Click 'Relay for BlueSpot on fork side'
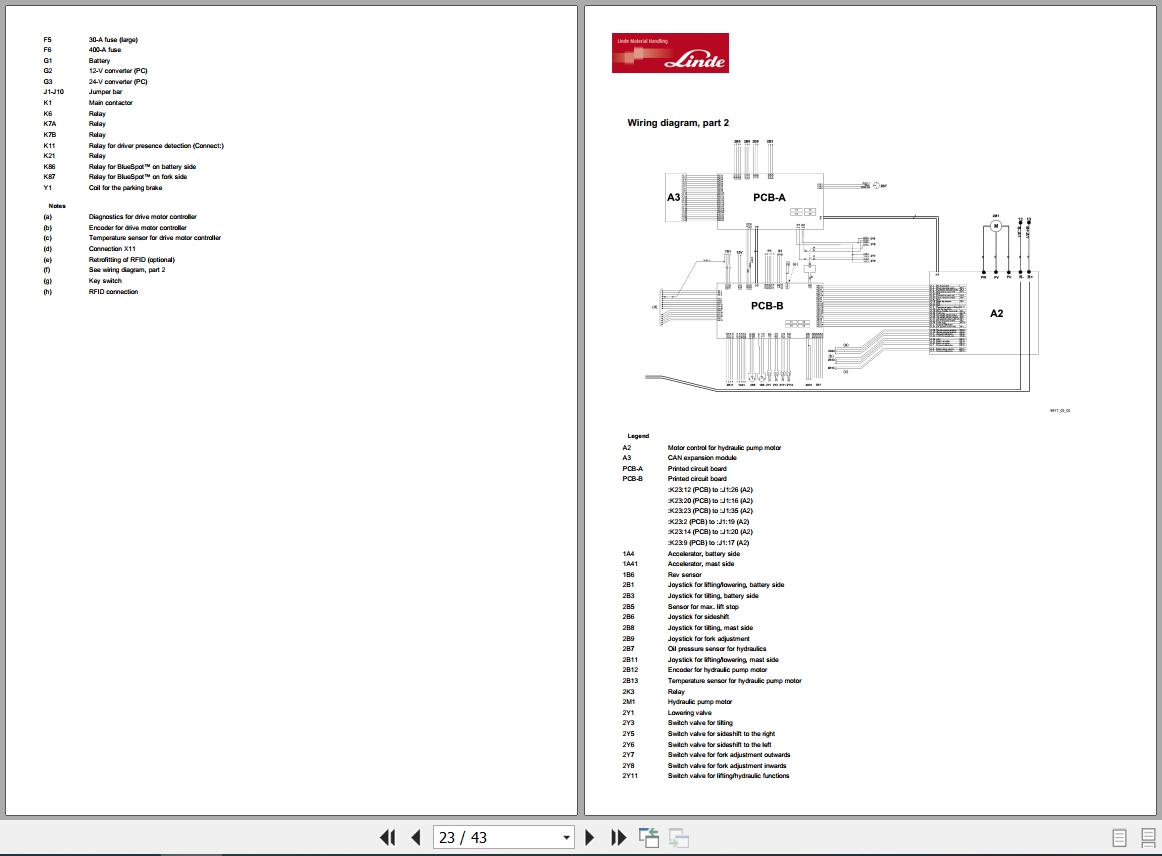 point(138,176)
